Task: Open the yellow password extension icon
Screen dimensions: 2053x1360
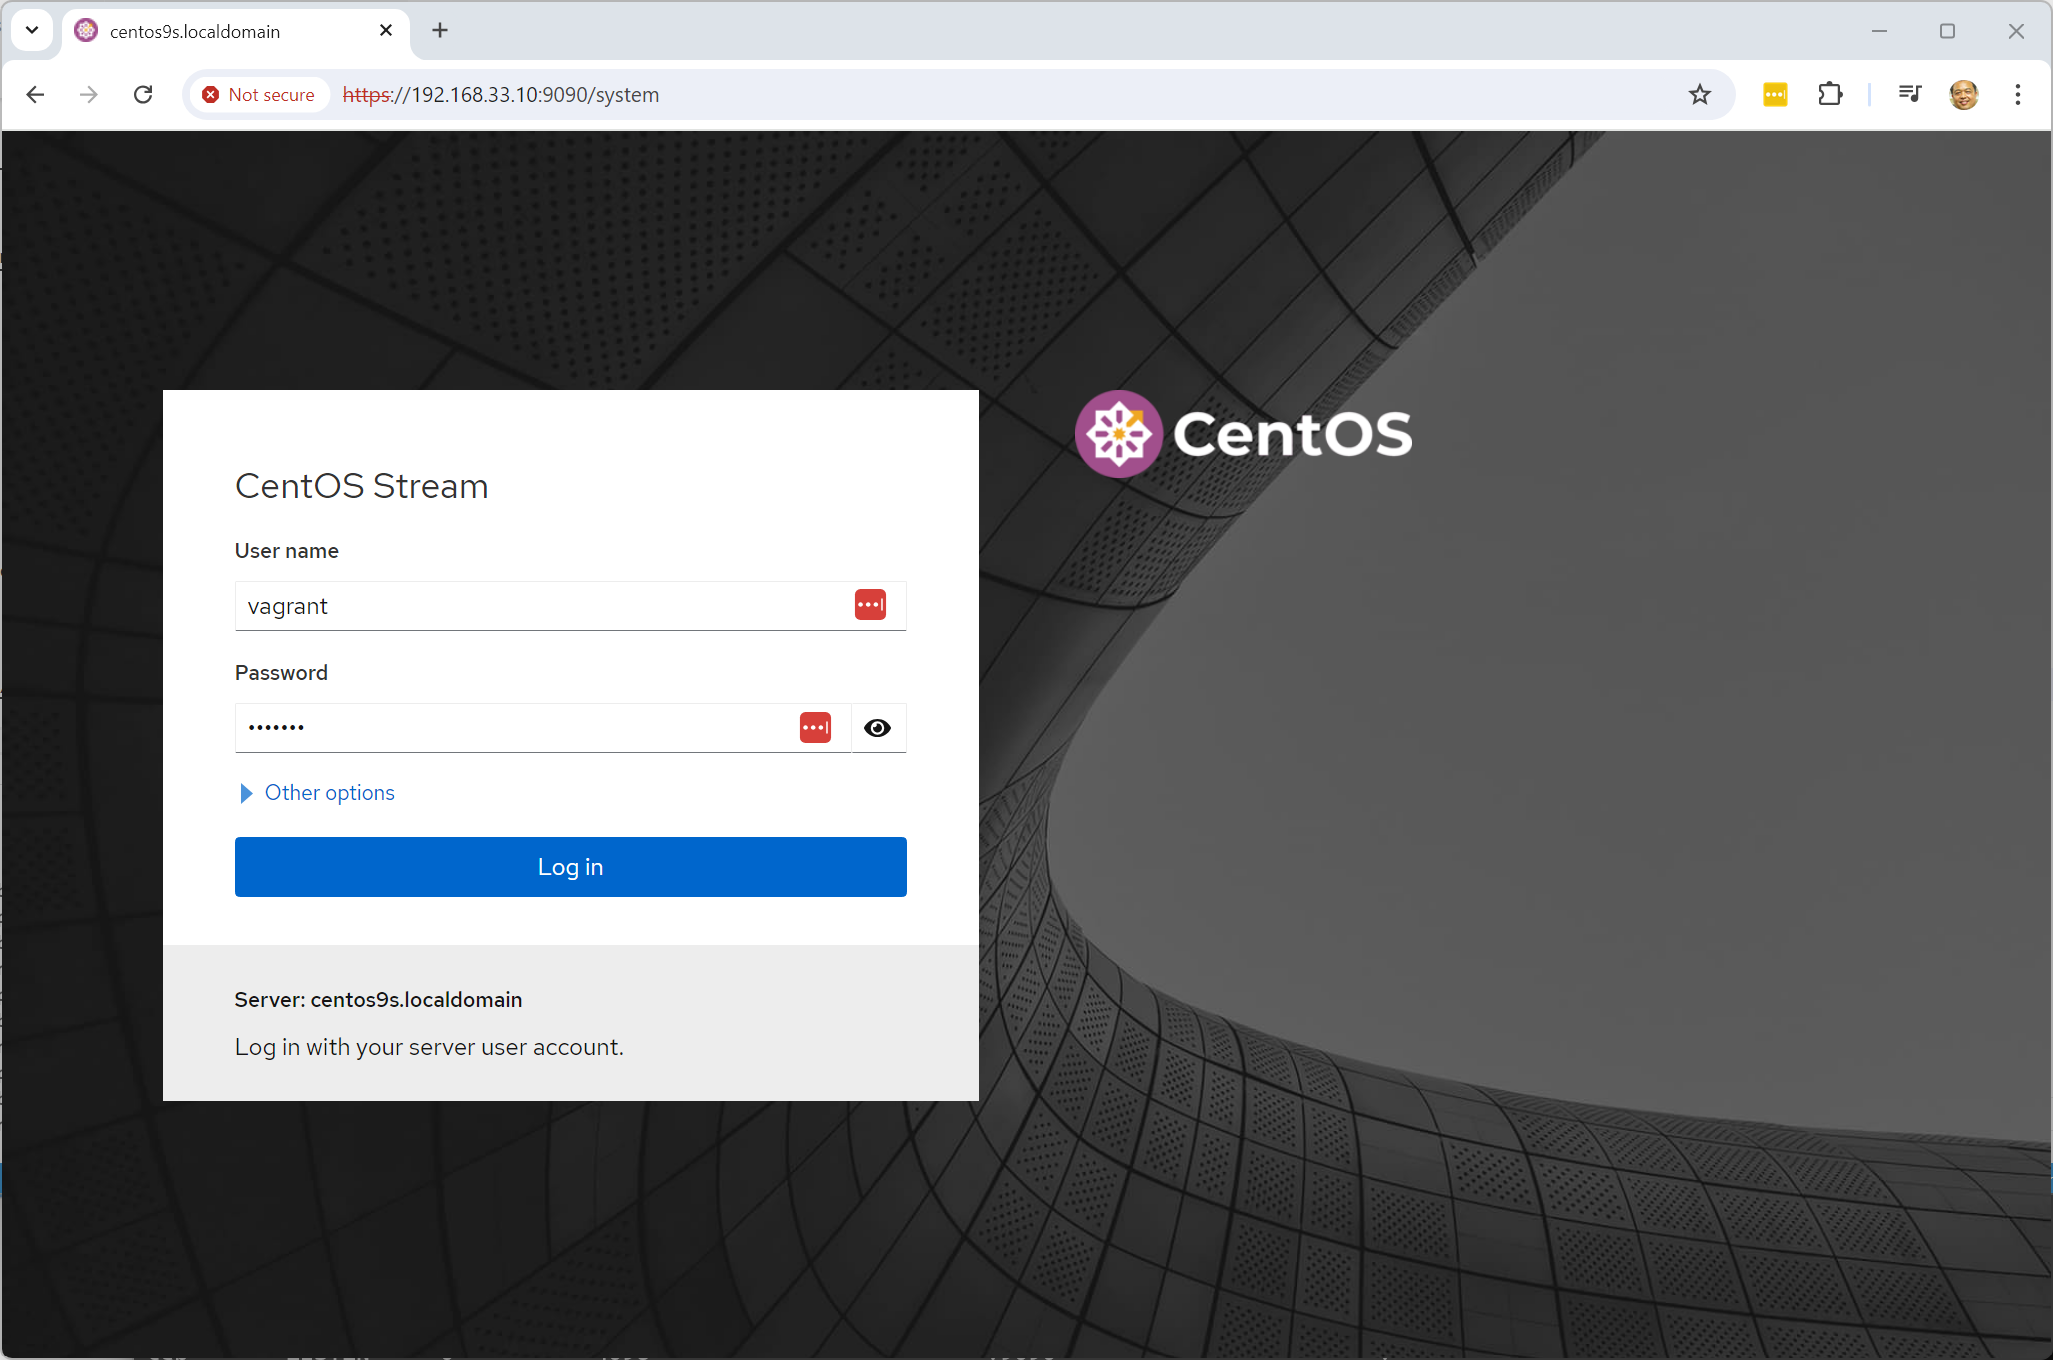Action: coord(1775,95)
